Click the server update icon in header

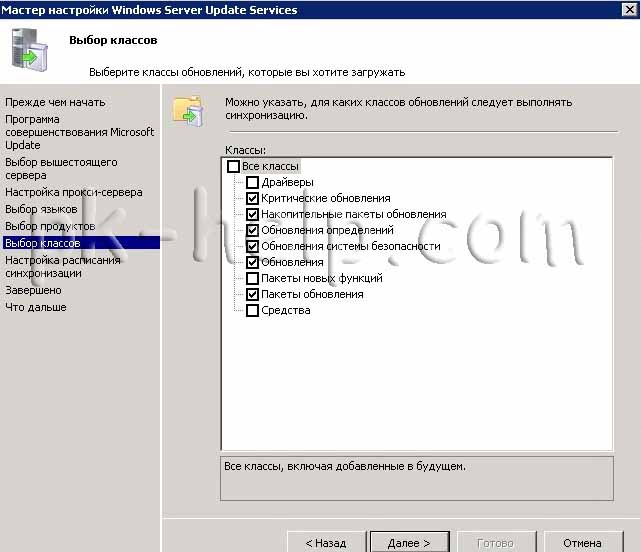29,50
